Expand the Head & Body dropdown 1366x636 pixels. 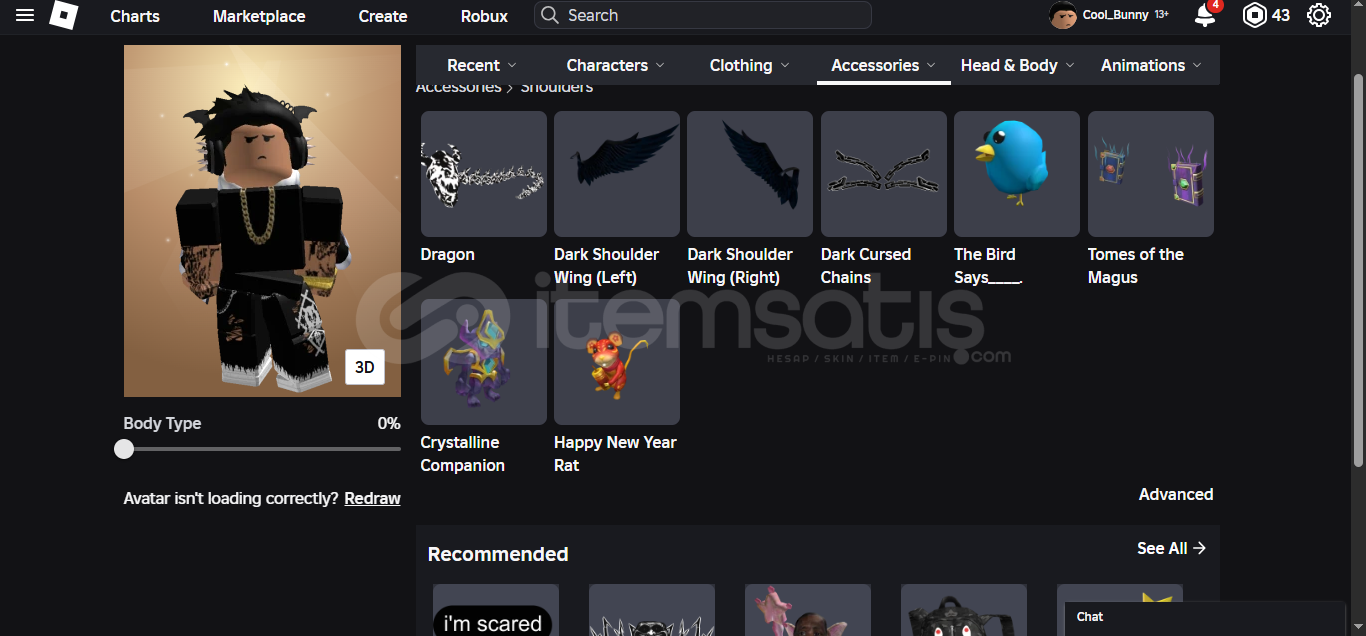pos(1018,65)
